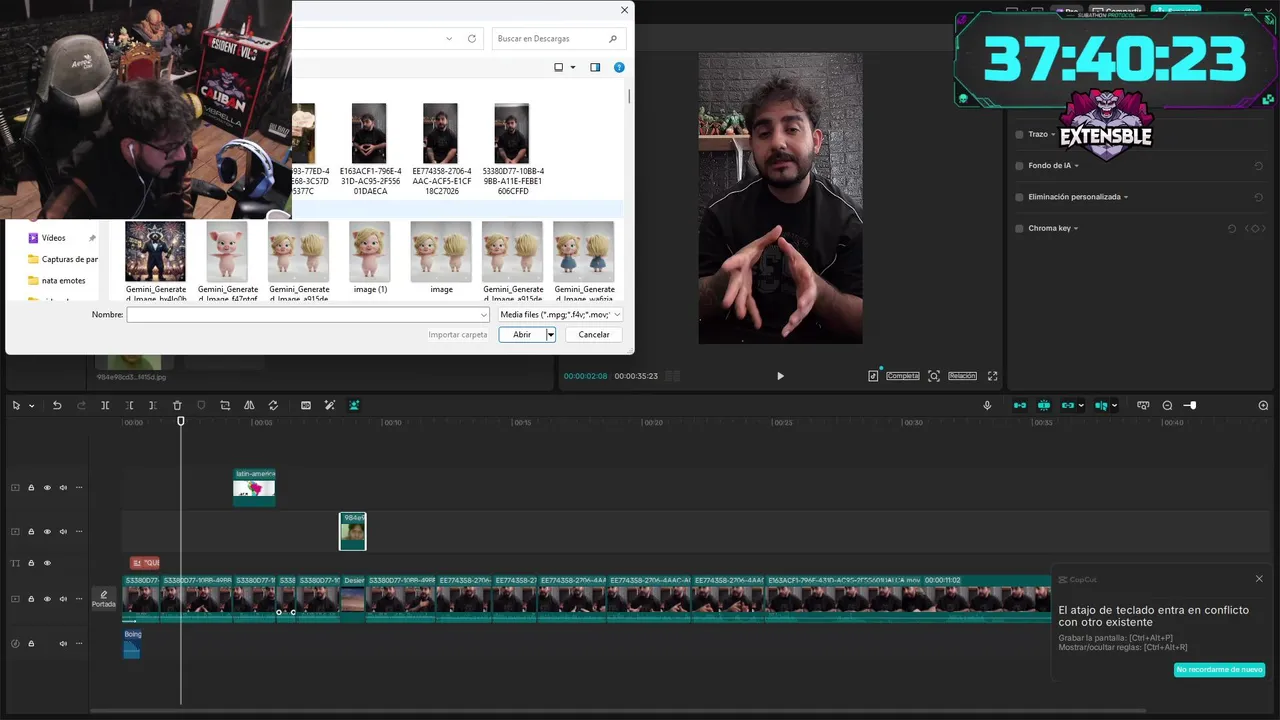Hide the text track with eye icon
This screenshot has width=1280, height=720.
point(47,563)
